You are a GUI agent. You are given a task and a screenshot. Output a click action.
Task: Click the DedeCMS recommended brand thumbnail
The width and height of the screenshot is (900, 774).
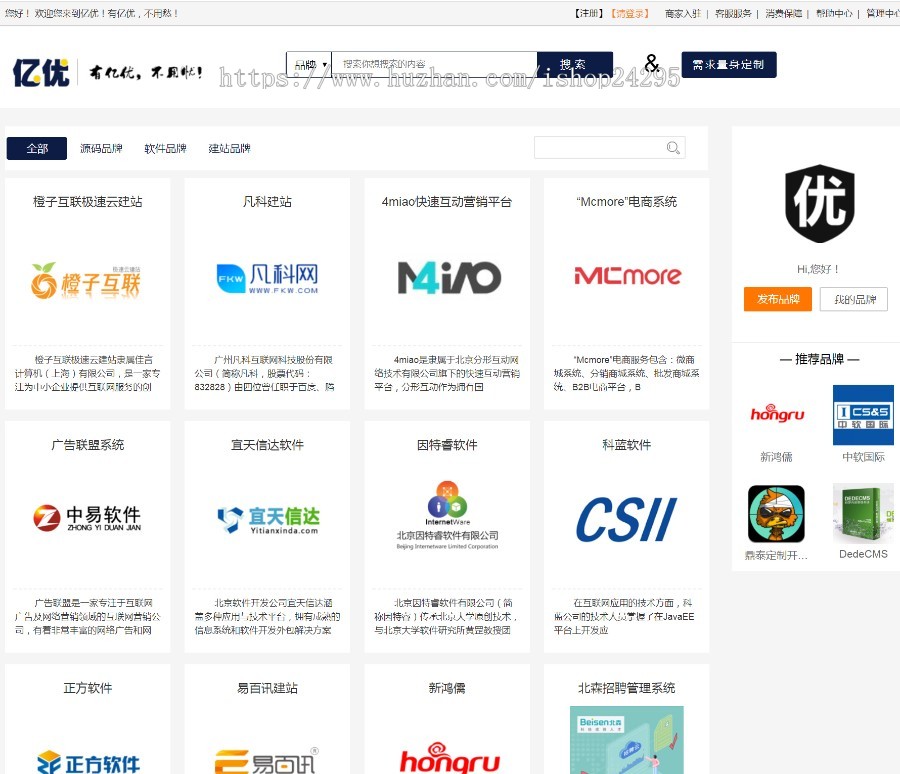[863, 513]
